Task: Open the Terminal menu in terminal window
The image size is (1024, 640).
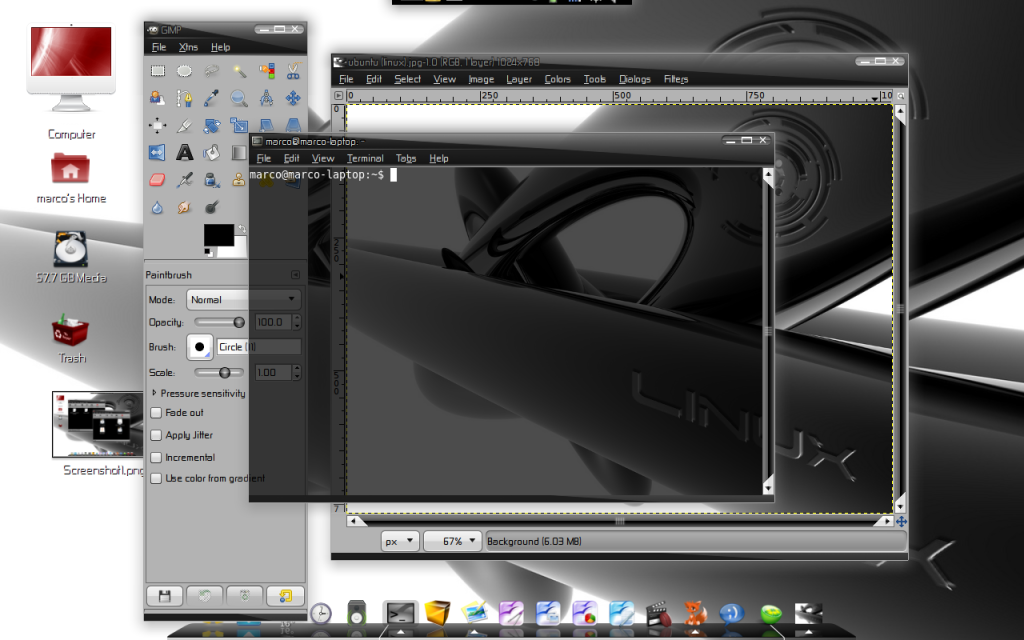Action: pos(365,158)
